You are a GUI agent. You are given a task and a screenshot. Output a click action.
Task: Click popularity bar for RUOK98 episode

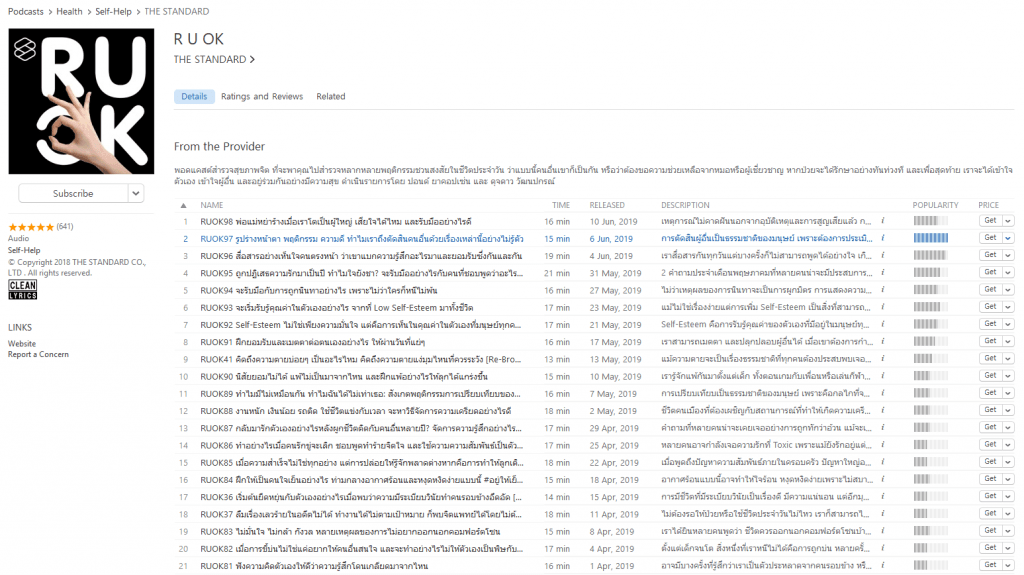(x=931, y=221)
